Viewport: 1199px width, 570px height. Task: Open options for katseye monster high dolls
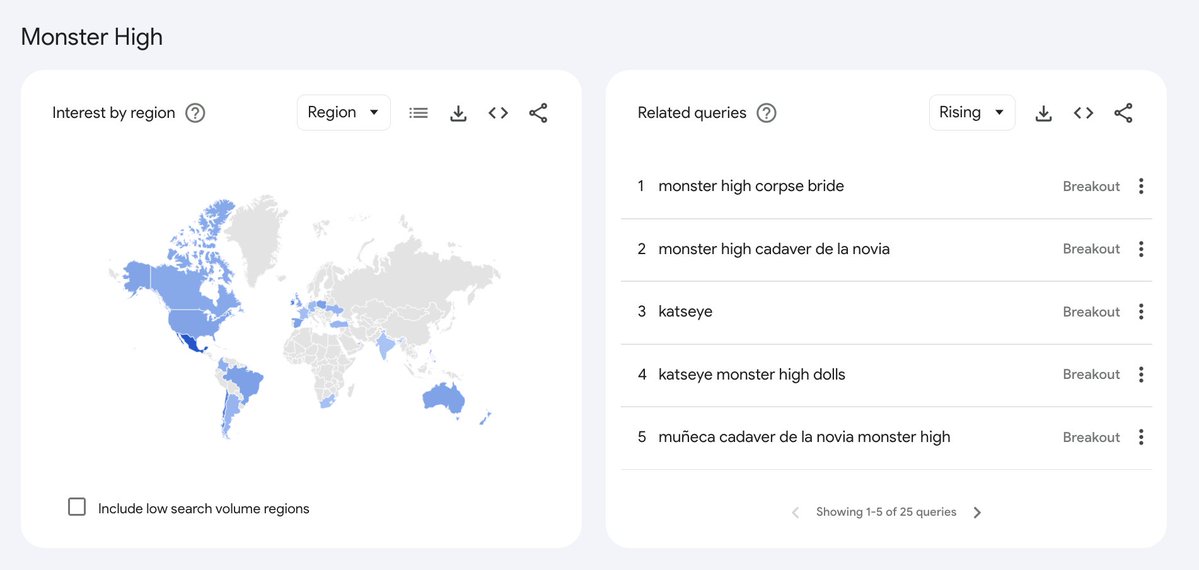pyautogui.click(x=1141, y=374)
